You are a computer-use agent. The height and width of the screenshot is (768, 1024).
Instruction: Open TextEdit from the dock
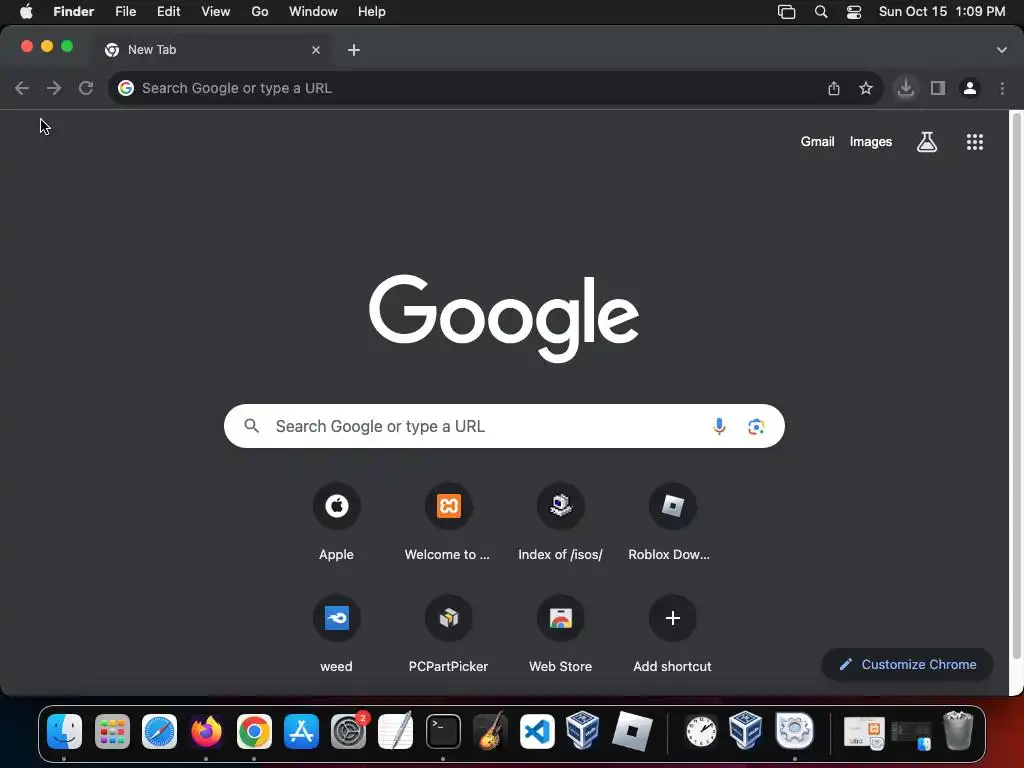(x=396, y=731)
